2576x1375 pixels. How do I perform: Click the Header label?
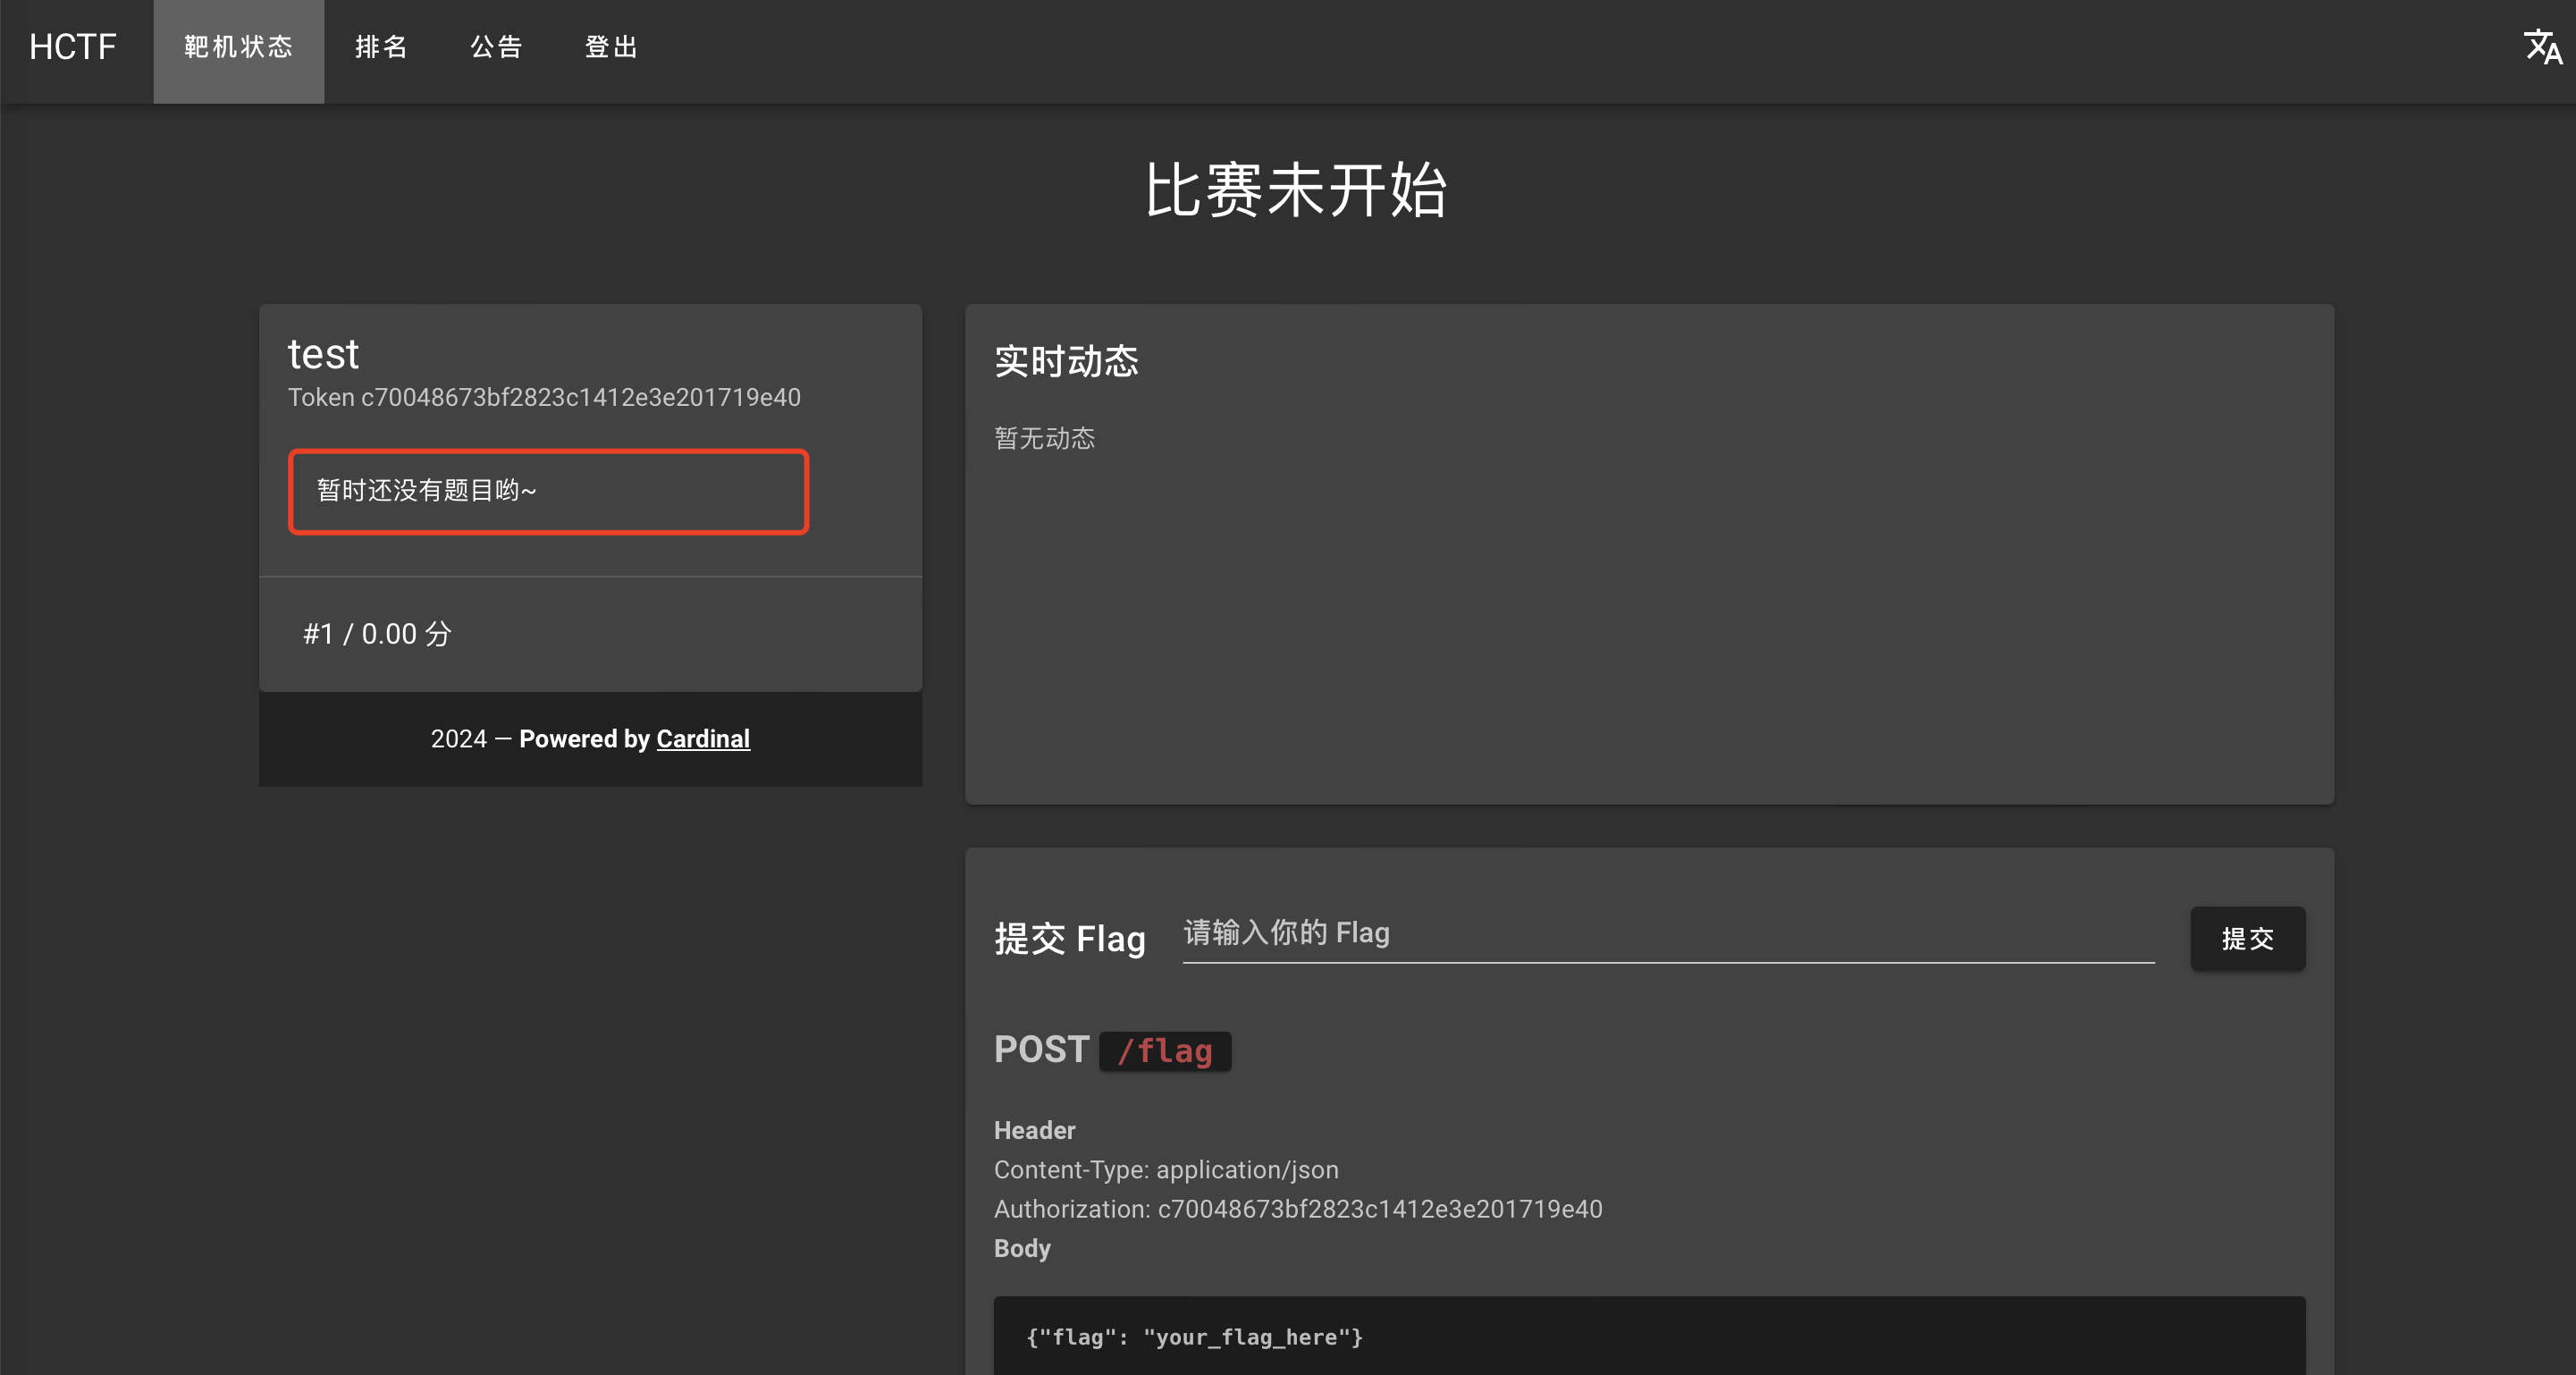point(1034,1130)
